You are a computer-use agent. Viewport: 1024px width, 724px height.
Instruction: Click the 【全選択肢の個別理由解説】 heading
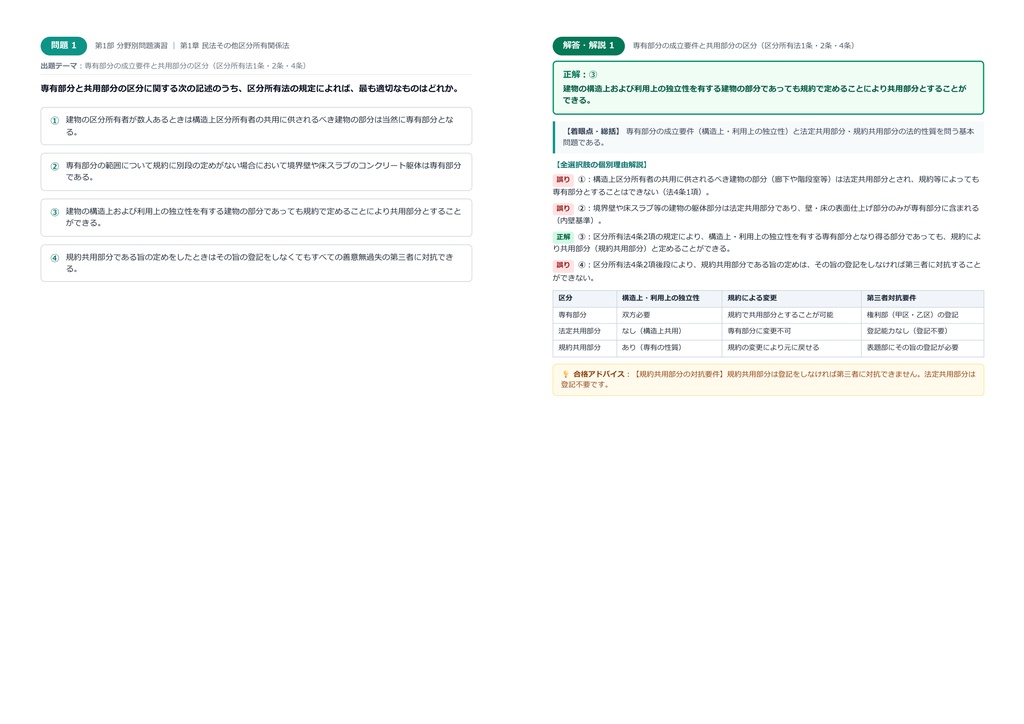click(600, 165)
